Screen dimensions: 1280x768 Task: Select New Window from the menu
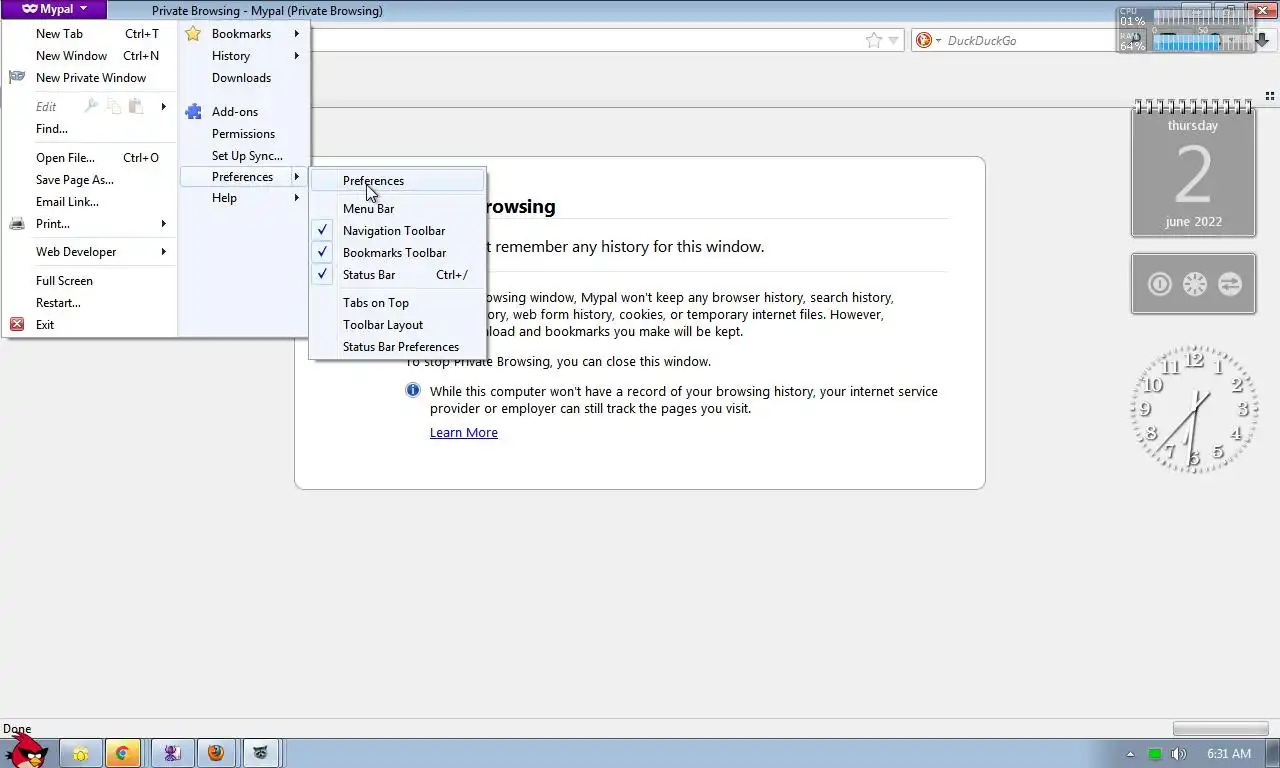click(89, 56)
